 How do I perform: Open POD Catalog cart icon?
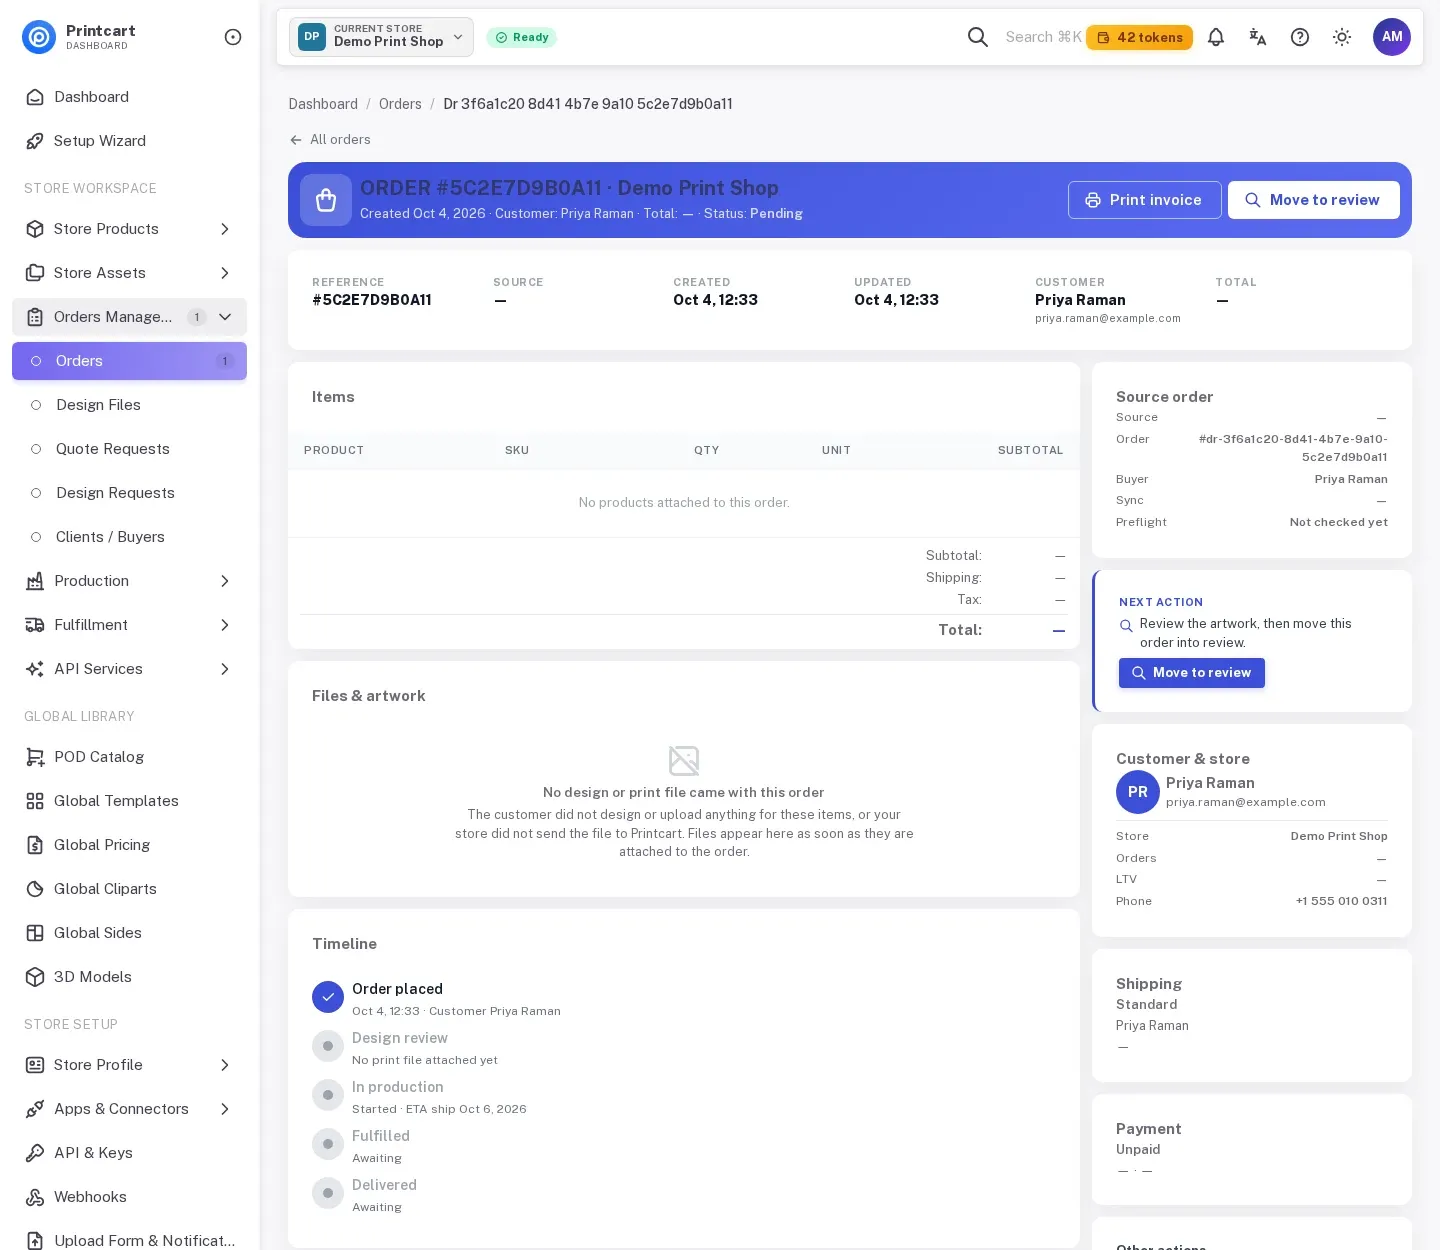click(35, 757)
